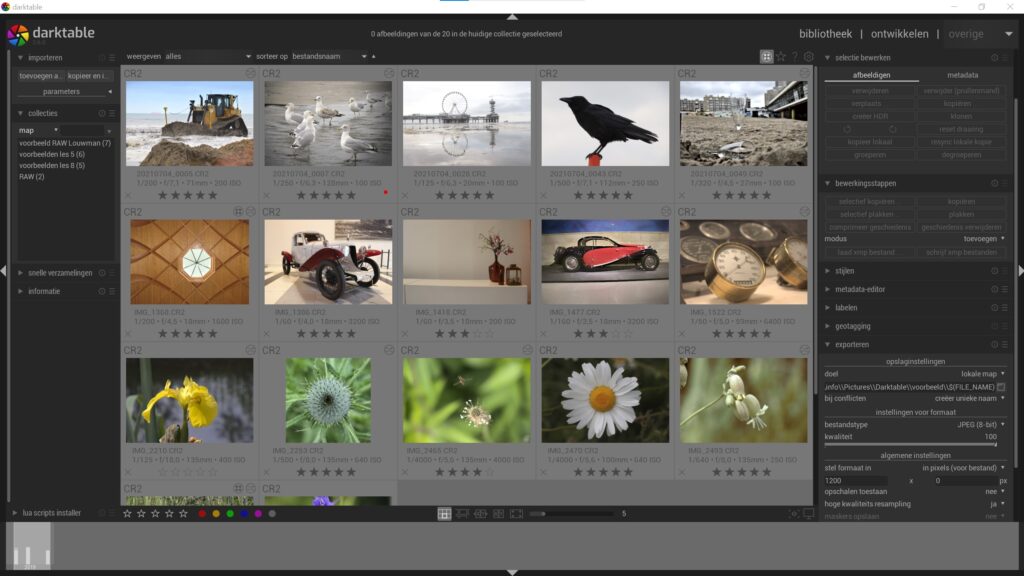Select the file manager layout icon

444,514
